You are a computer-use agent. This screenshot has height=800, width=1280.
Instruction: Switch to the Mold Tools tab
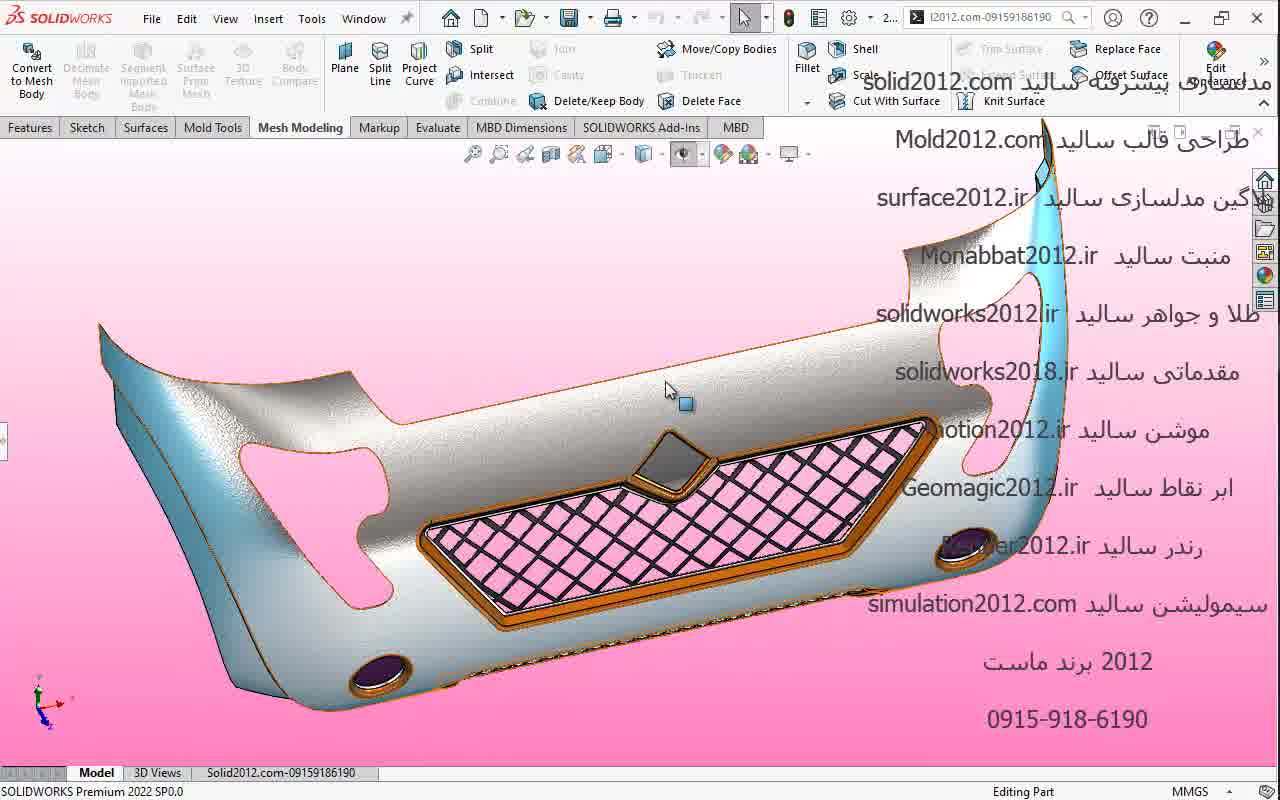point(213,127)
